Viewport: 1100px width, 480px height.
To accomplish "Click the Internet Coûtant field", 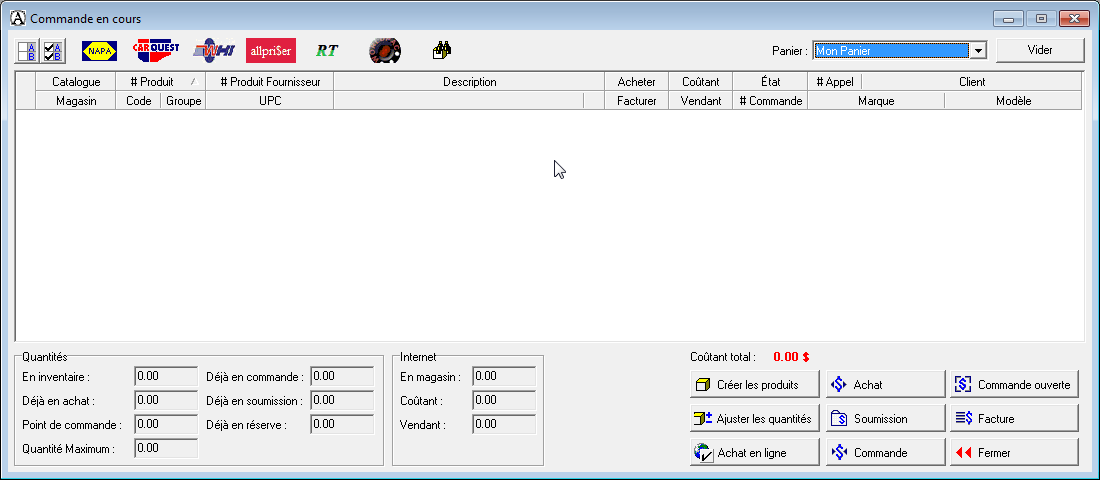I will (504, 400).
